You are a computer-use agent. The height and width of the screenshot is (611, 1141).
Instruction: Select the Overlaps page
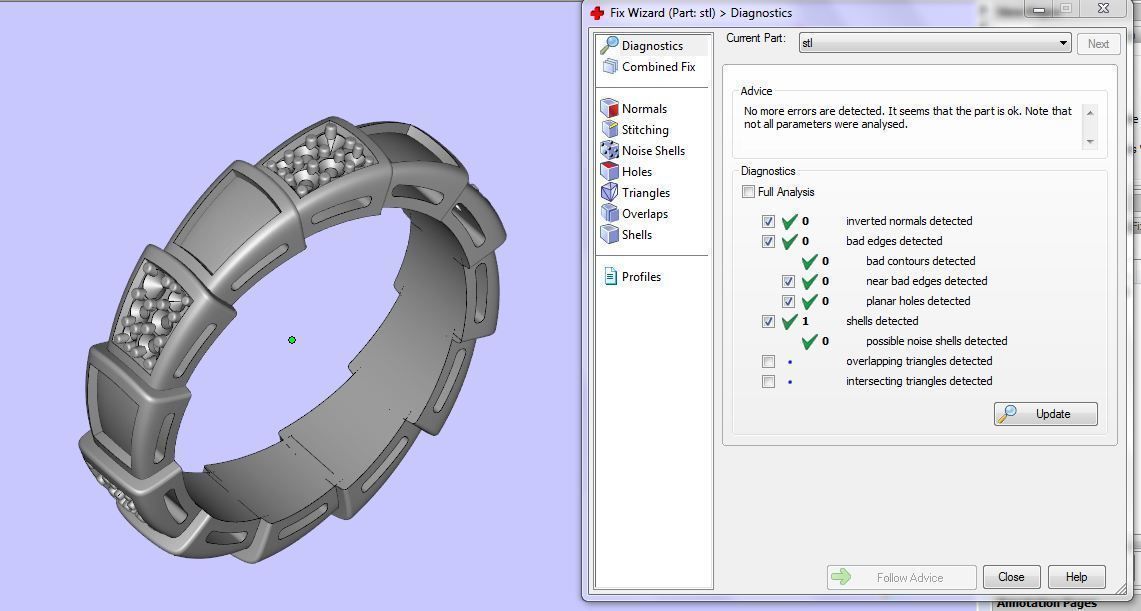645,214
